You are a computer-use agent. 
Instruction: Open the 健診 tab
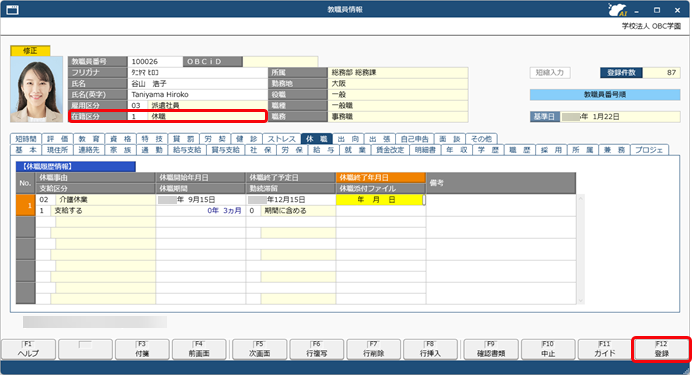246,139
